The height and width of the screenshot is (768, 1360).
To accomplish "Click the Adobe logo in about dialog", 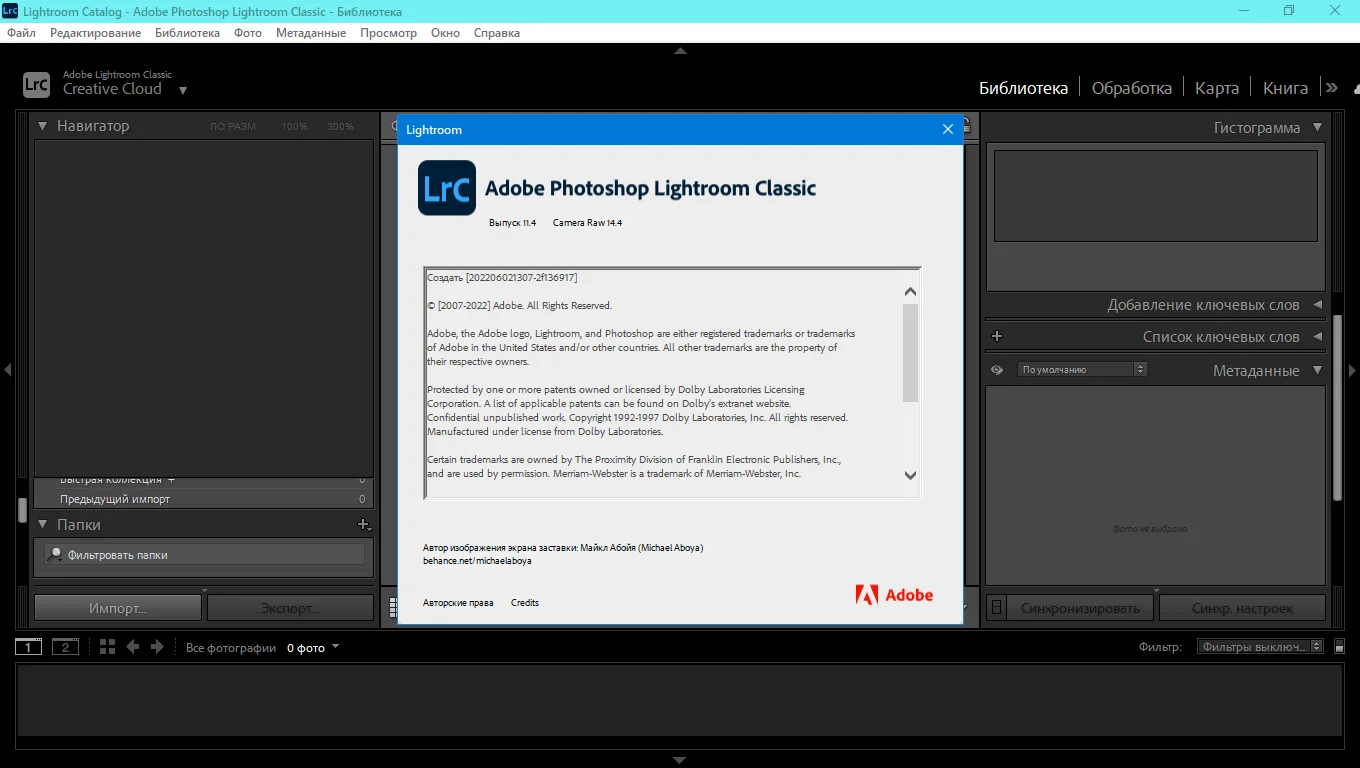I will click(x=894, y=595).
